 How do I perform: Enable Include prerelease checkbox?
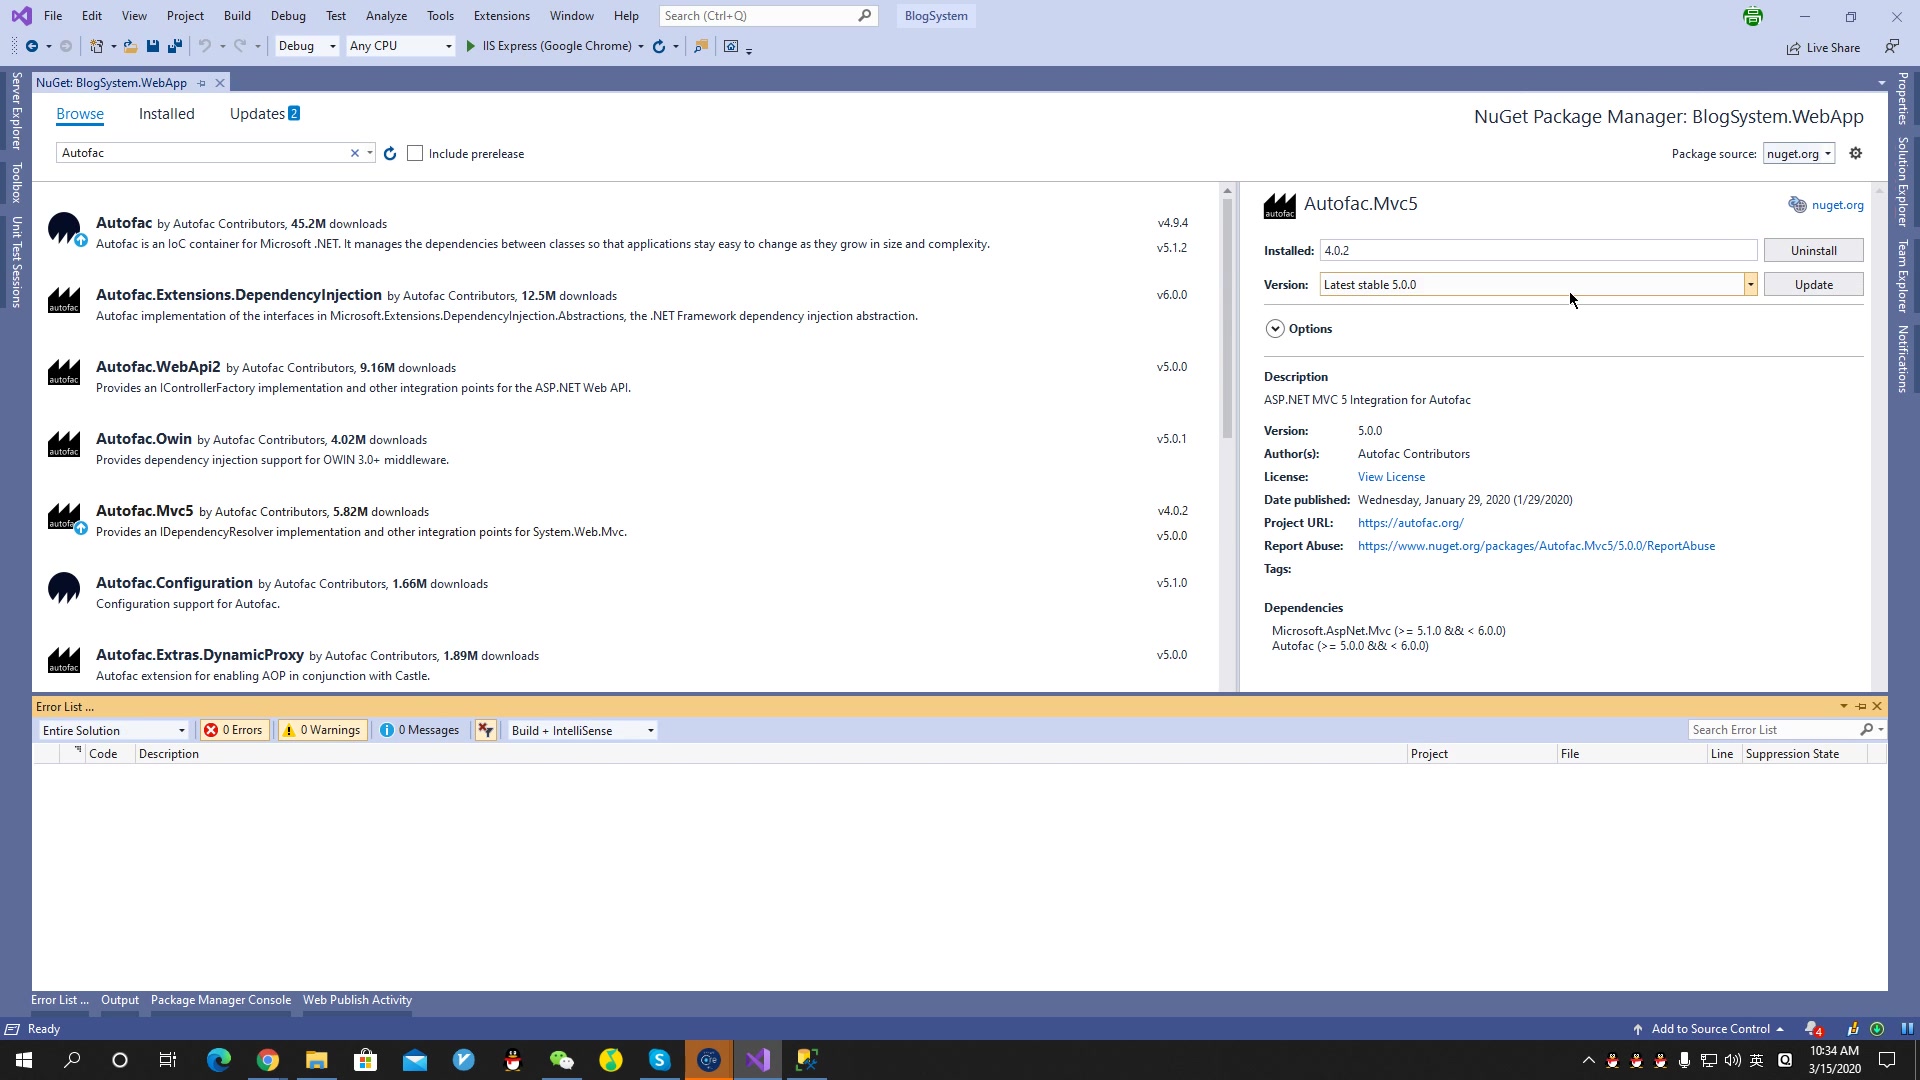tap(415, 153)
